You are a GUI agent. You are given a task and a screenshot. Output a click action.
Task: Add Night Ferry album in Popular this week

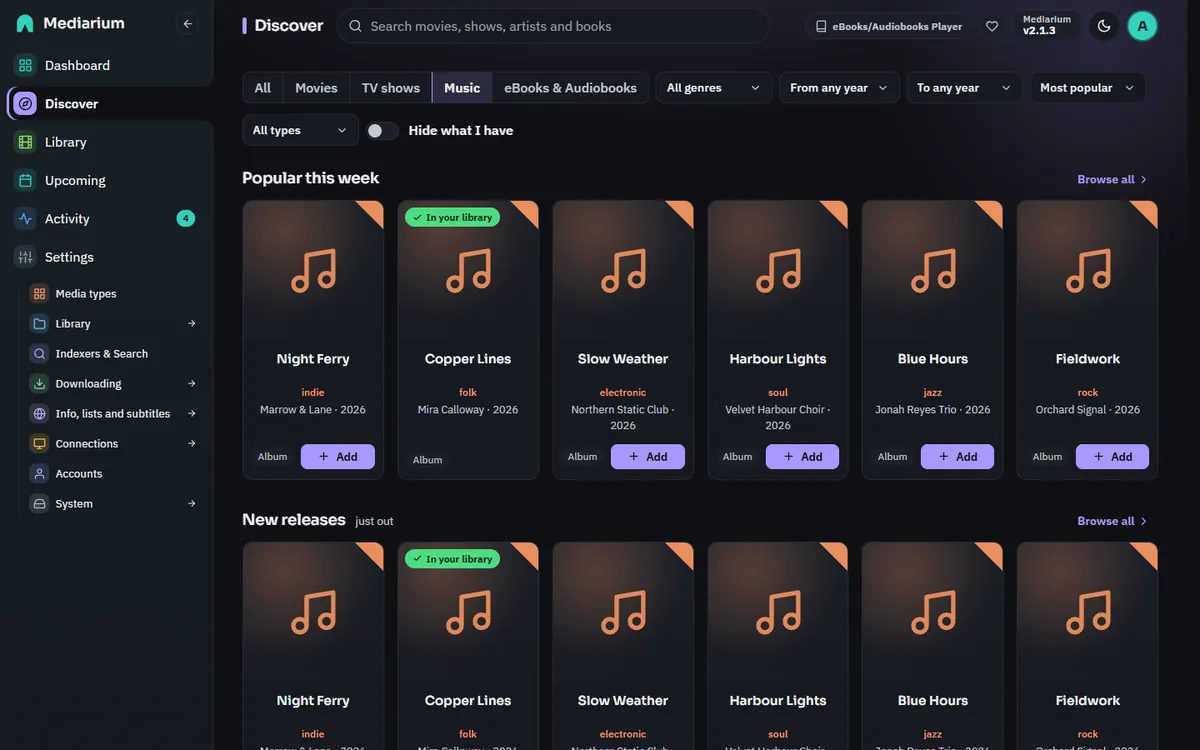click(338, 457)
